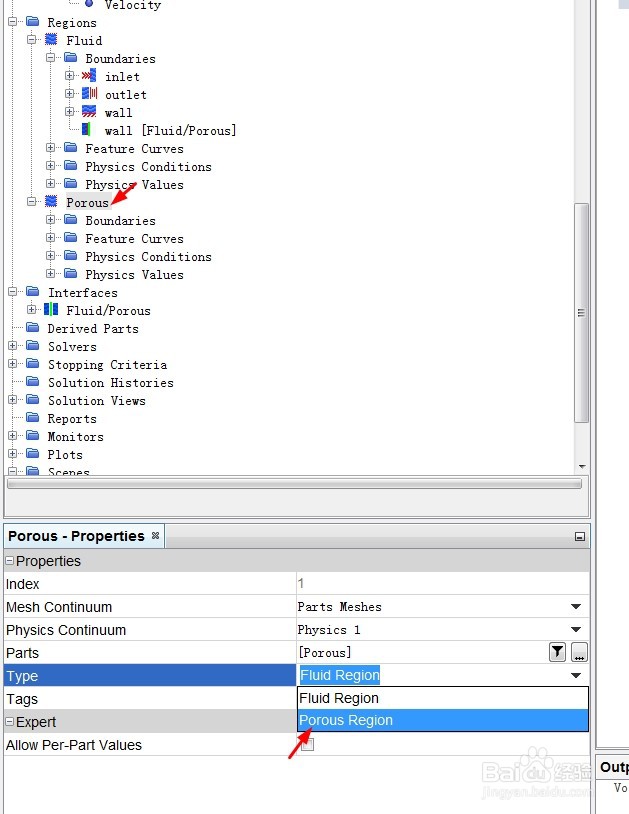Image resolution: width=629 pixels, height=814 pixels.
Task: Click the Fluid/Porous interface icon
Action: 51,310
